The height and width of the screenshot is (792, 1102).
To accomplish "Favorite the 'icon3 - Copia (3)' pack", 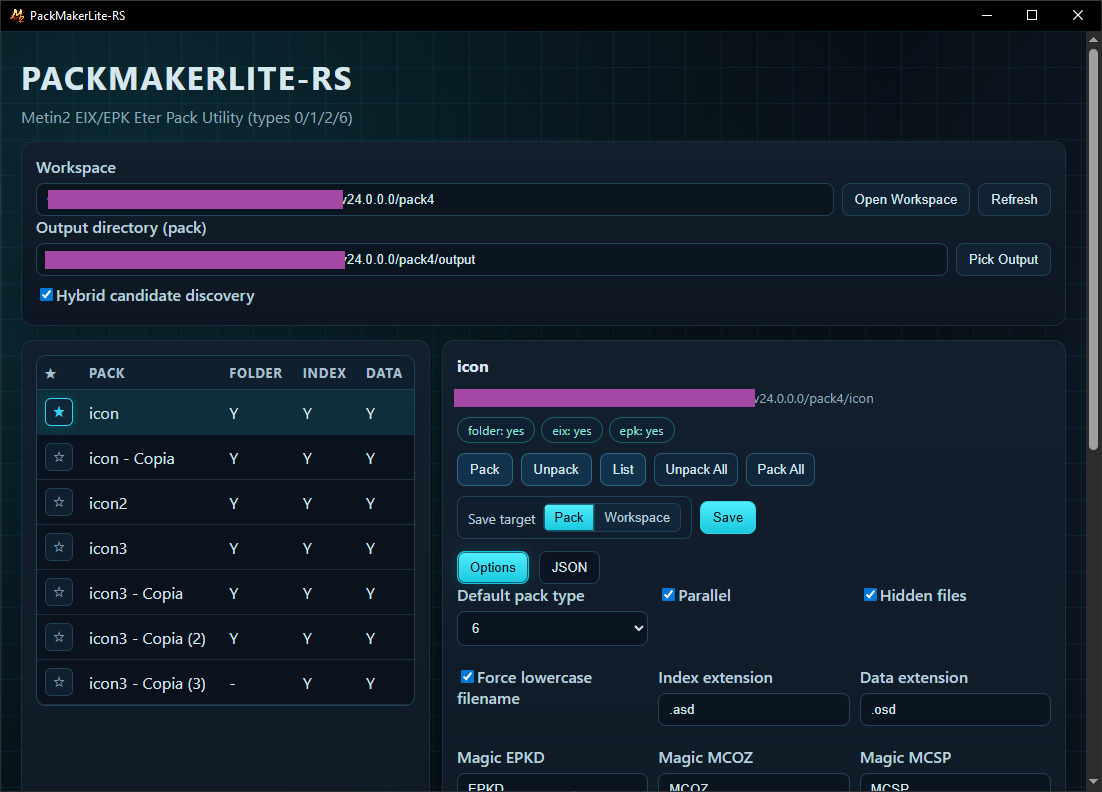I will point(59,682).
